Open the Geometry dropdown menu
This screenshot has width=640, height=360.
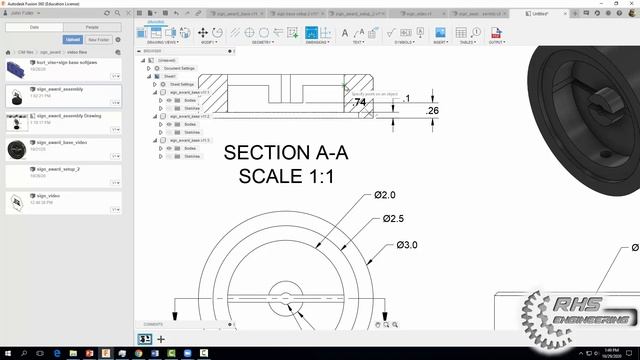(262, 42)
